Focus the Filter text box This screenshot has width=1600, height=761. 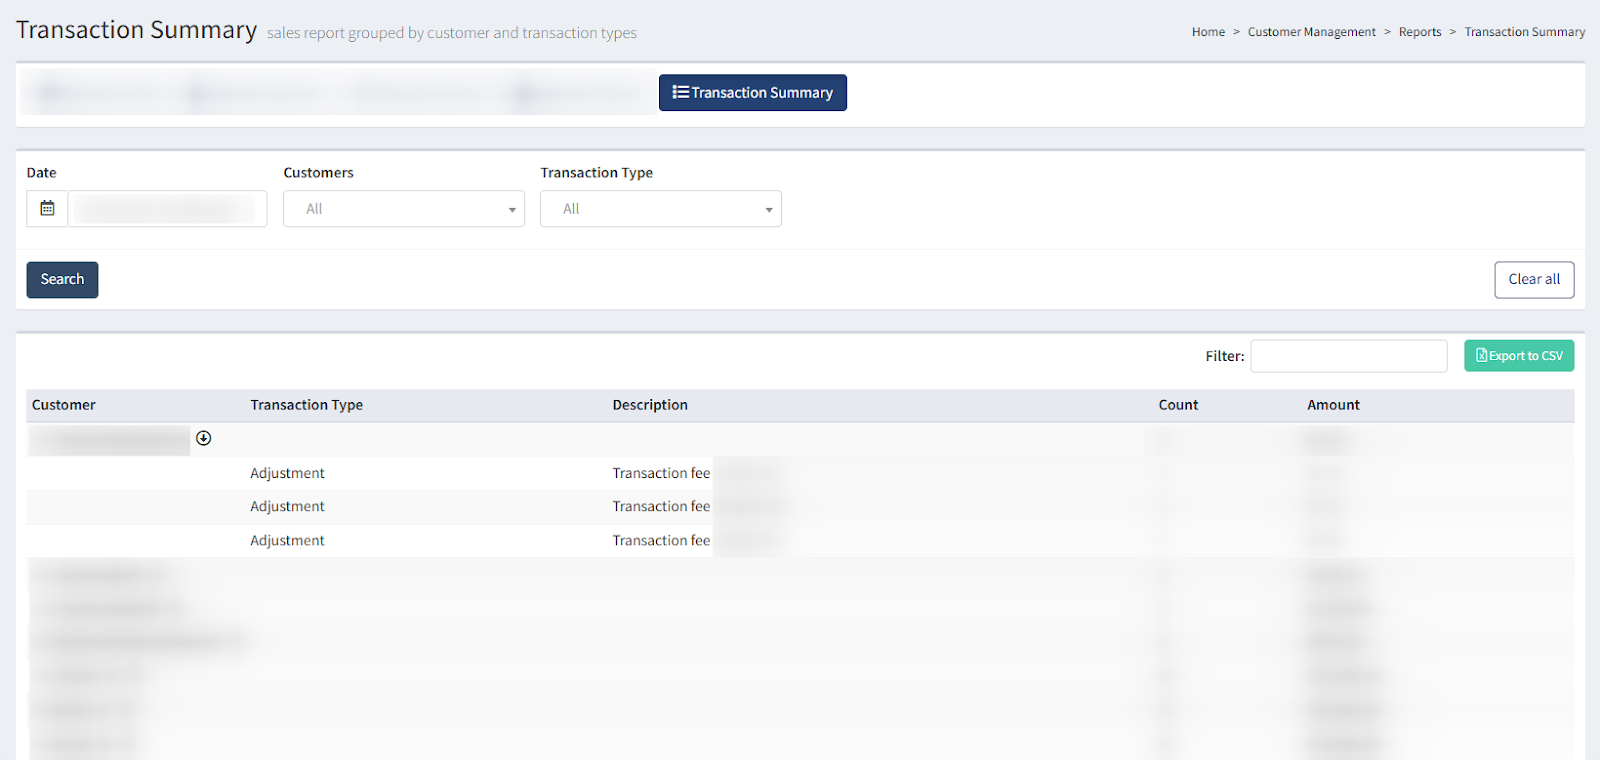pos(1348,356)
